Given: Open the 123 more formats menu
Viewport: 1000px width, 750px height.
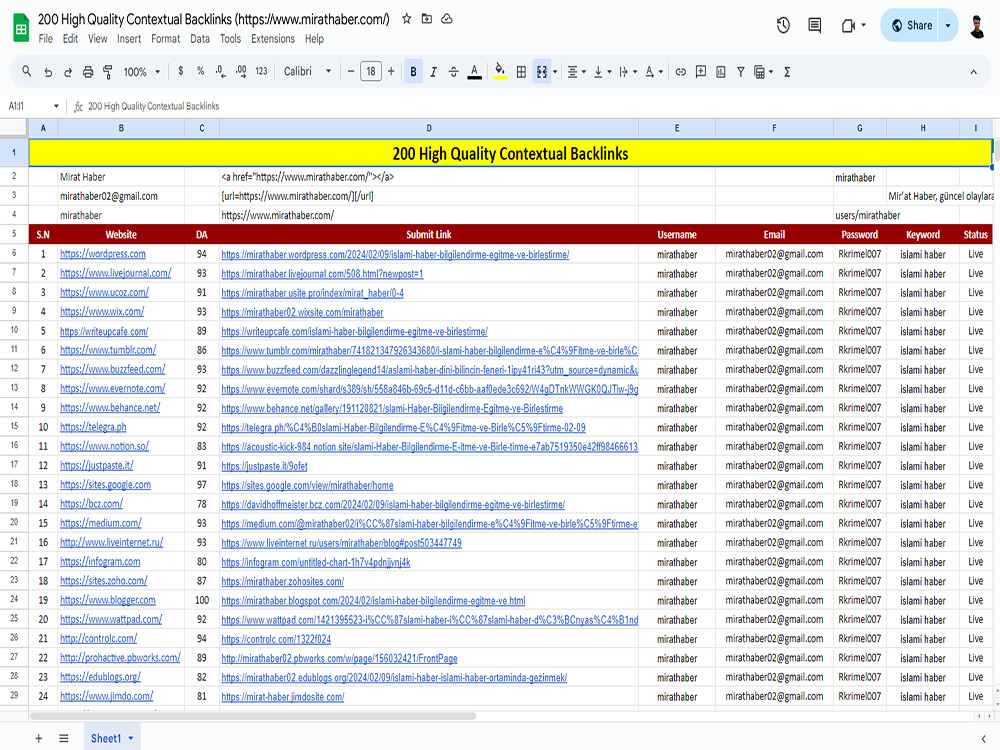Looking at the screenshot, I should (261, 71).
